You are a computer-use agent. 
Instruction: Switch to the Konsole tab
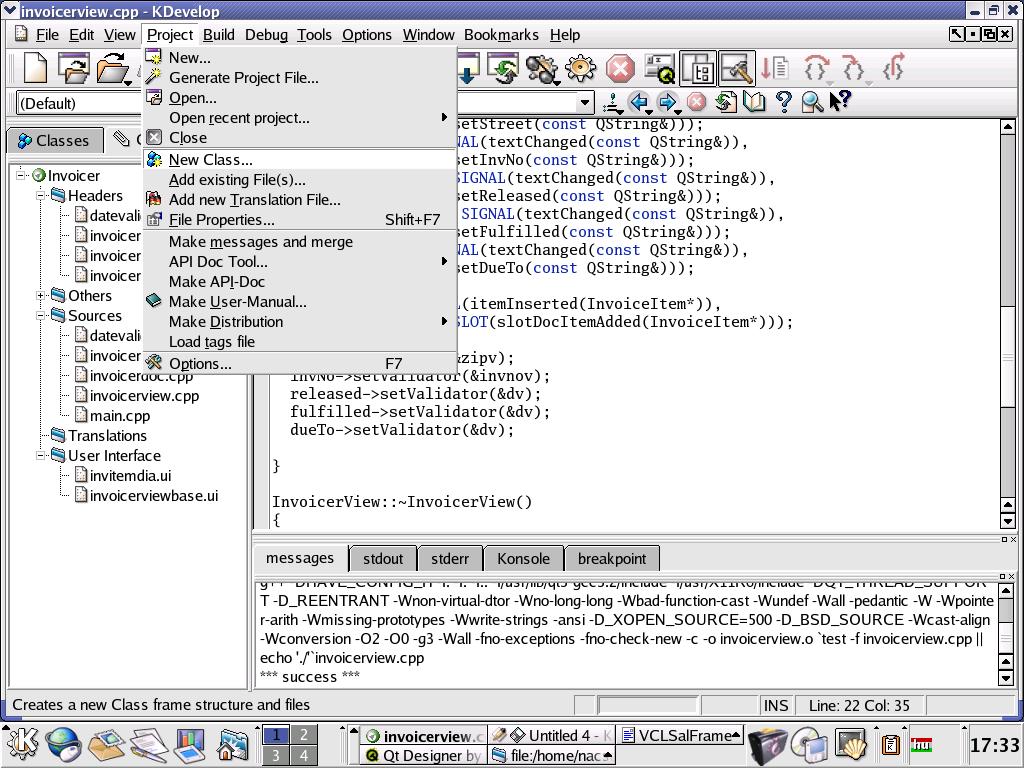523,558
